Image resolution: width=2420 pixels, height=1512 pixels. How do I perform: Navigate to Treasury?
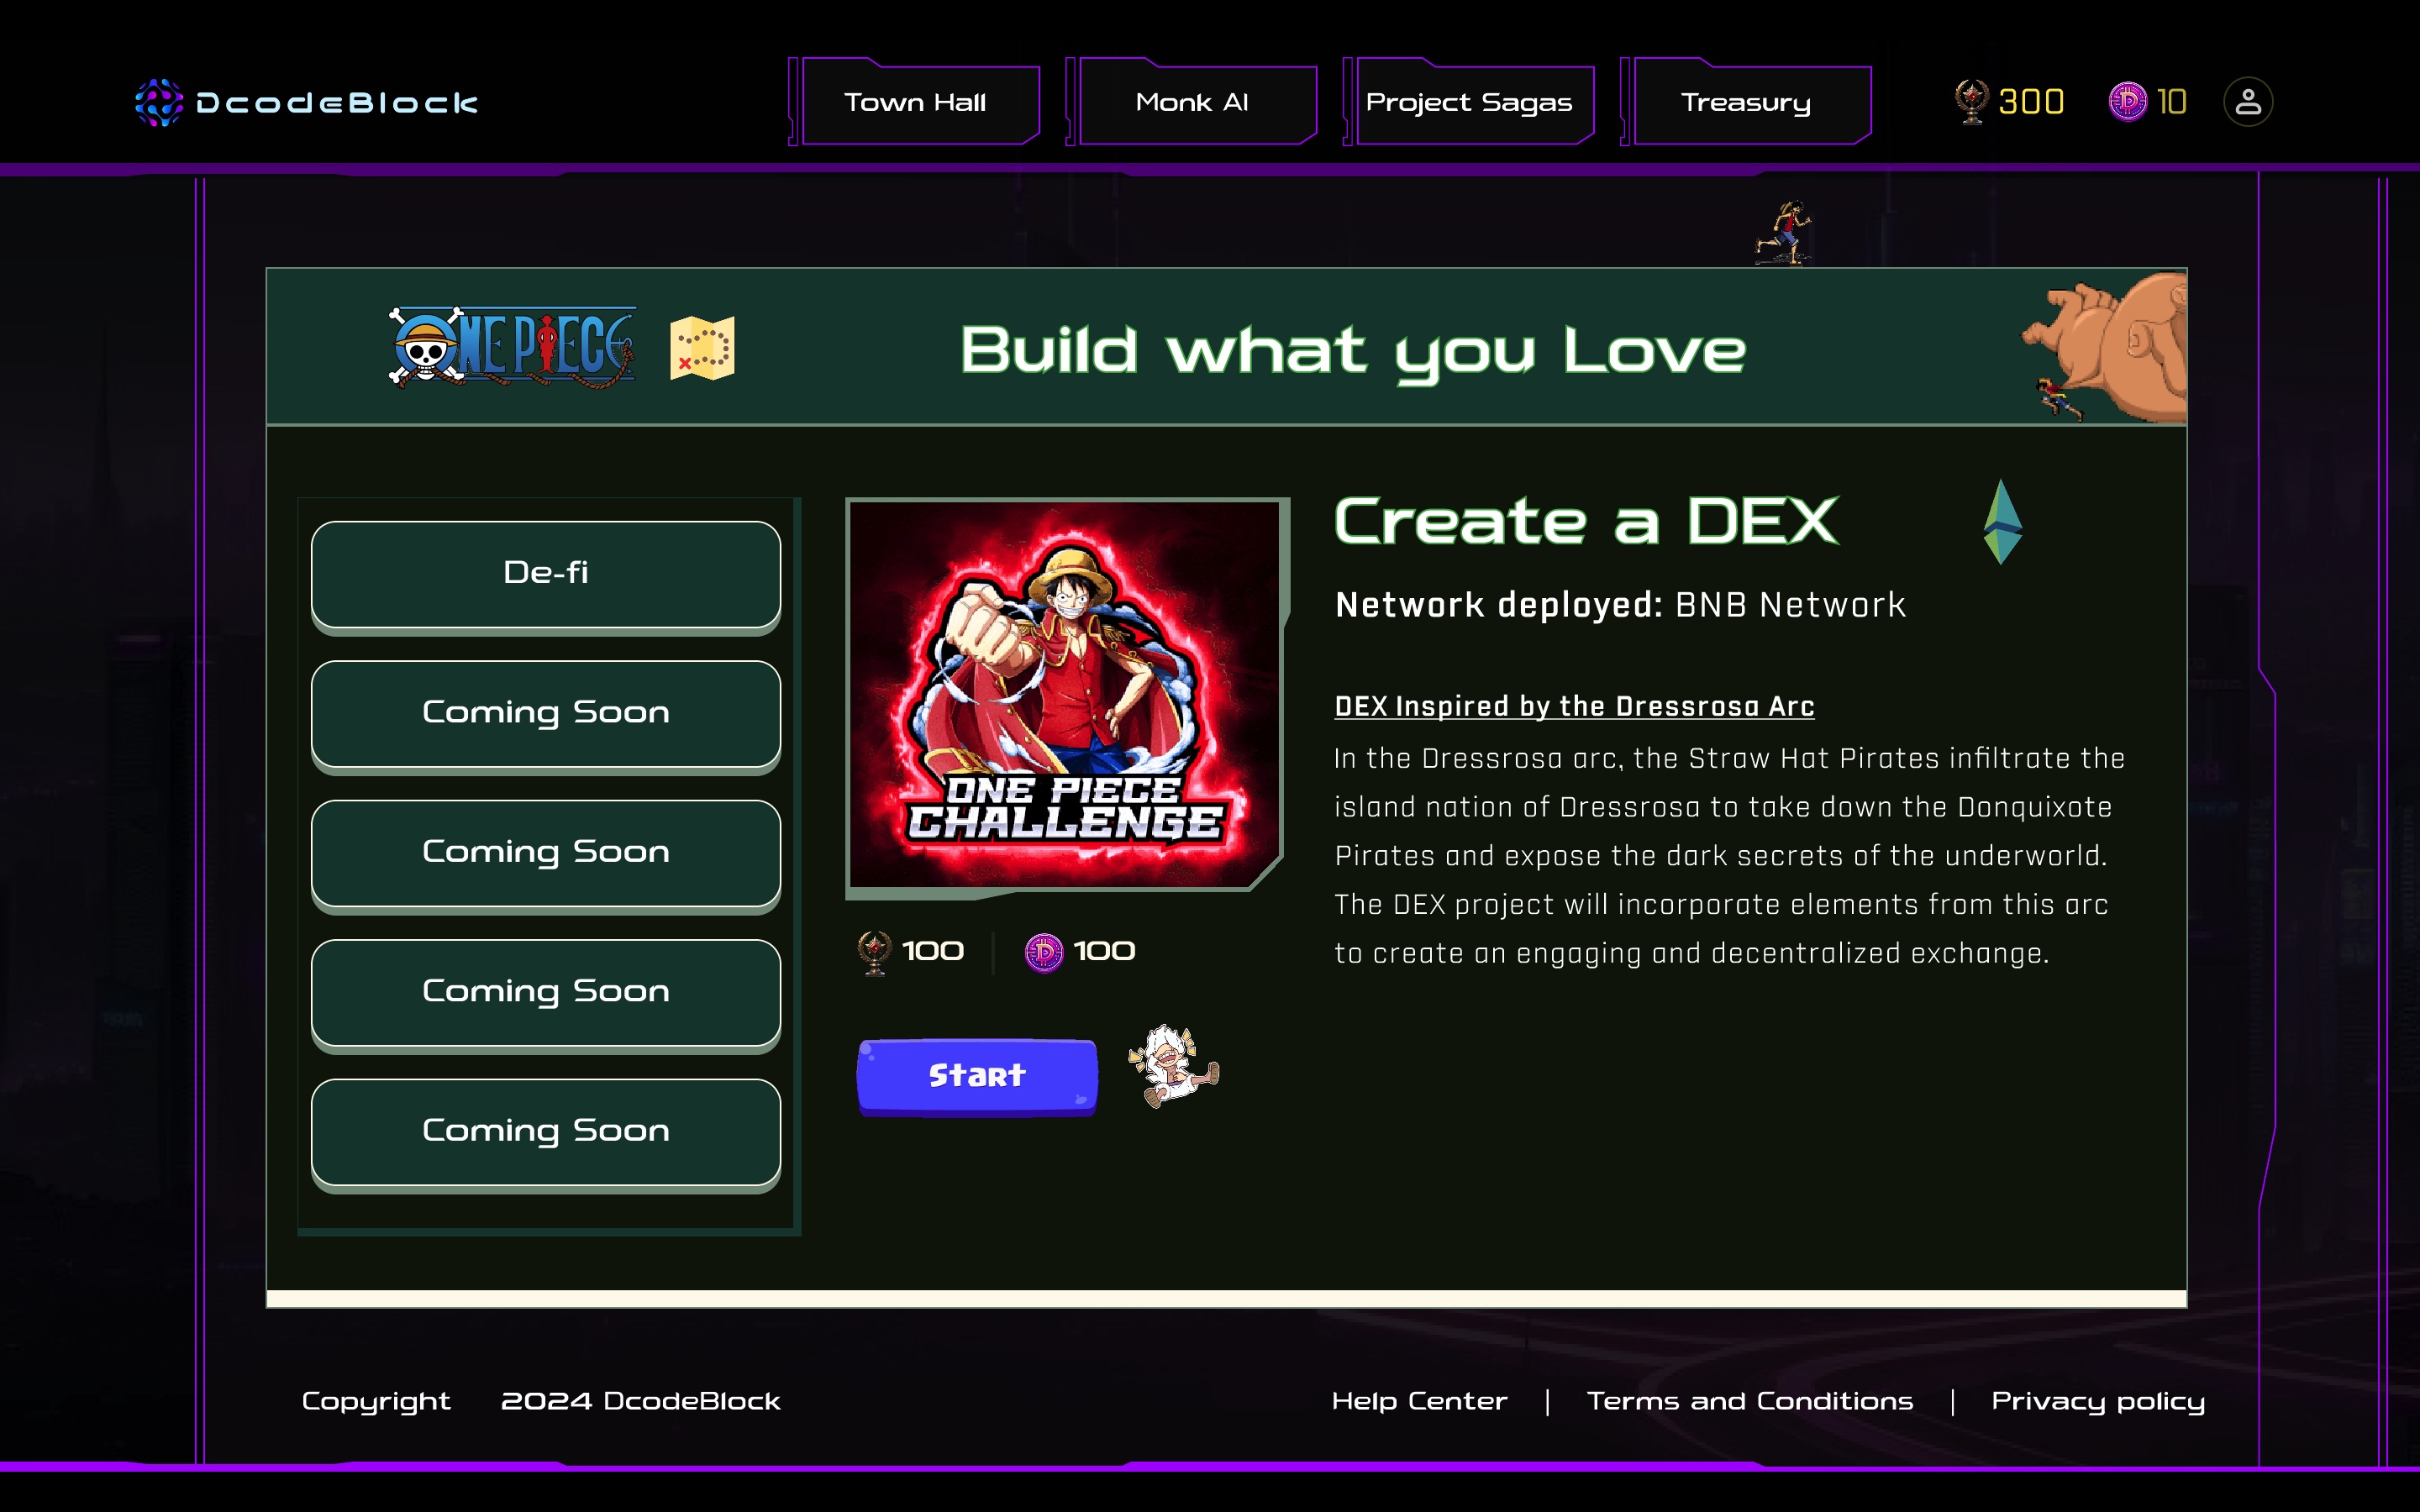pos(1746,103)
